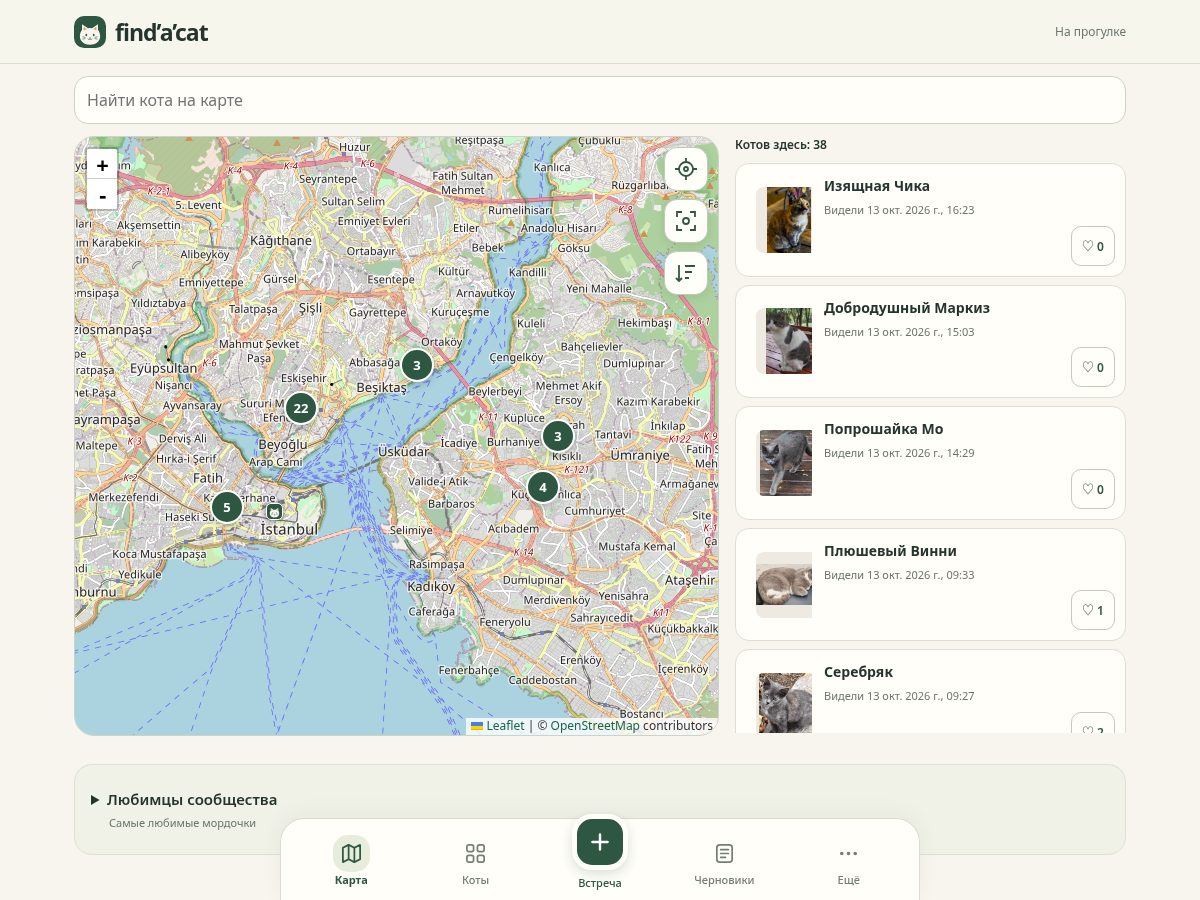The width and height of the screenshot is (1200, 900).
Task: Click Самые любимые мордочки subtitle
Action: (182, 823)
